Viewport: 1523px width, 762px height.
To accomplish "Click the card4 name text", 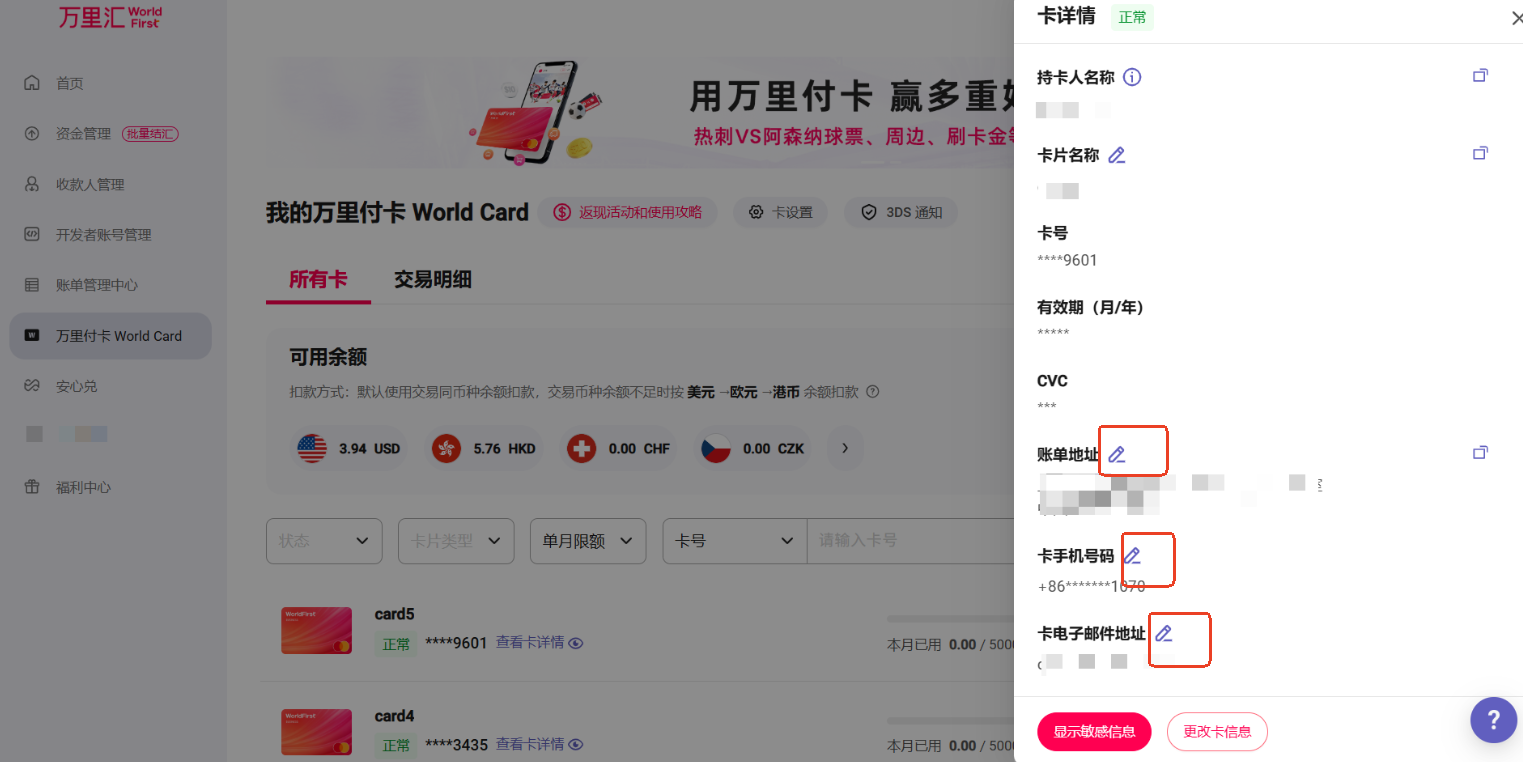I will click(x=394, y=716).
